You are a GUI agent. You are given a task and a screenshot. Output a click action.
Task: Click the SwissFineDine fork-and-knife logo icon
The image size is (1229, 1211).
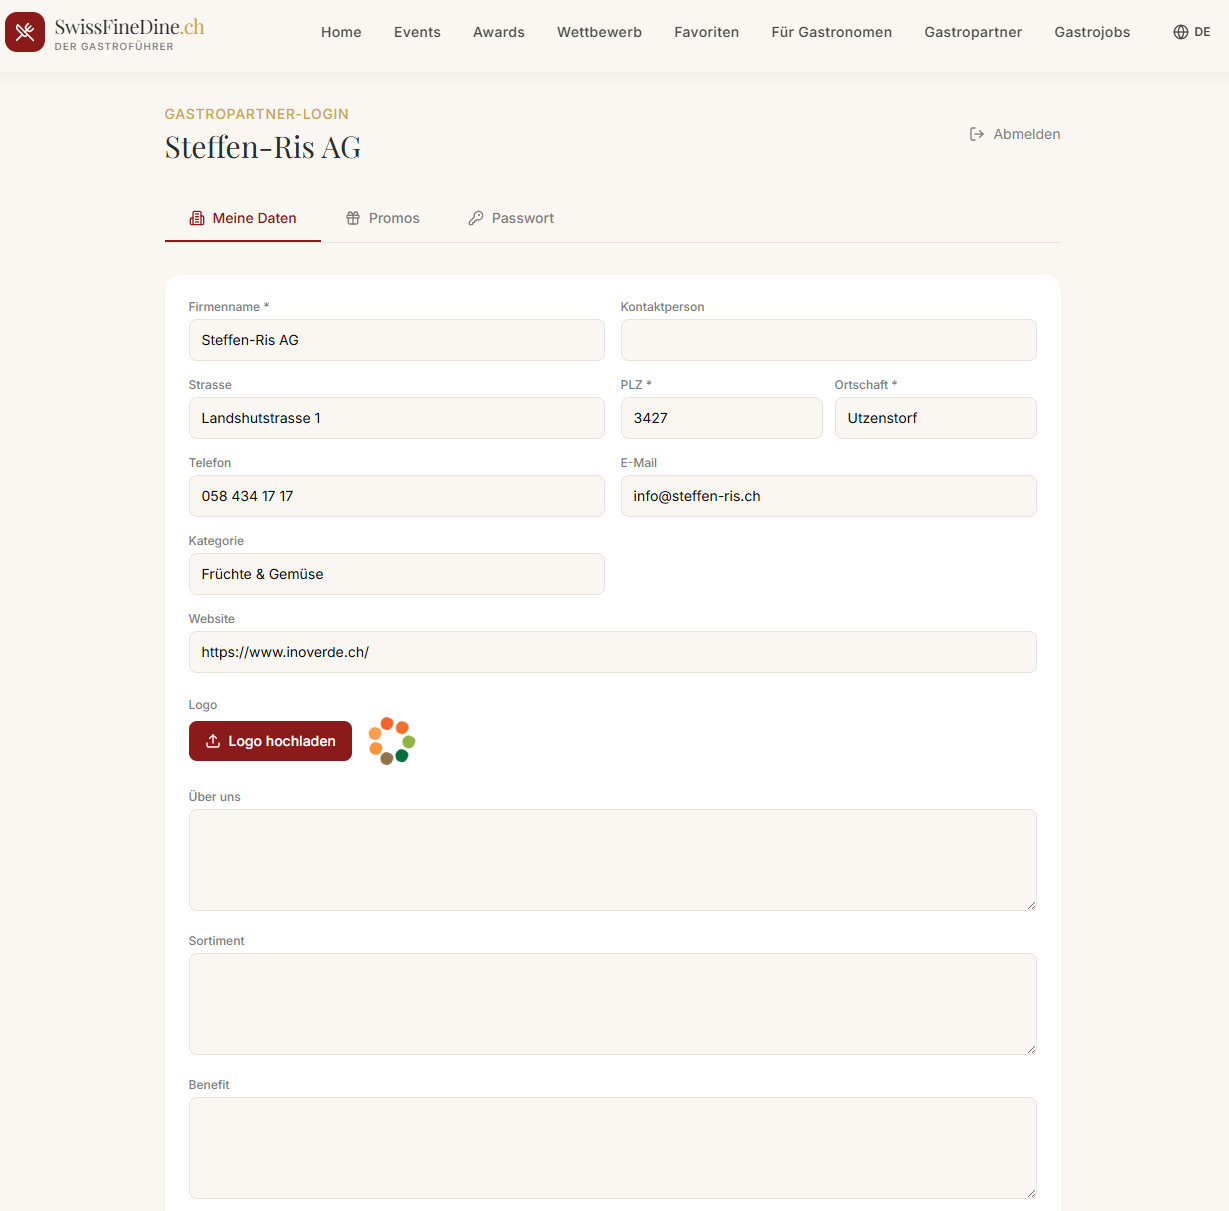point(25,32)
